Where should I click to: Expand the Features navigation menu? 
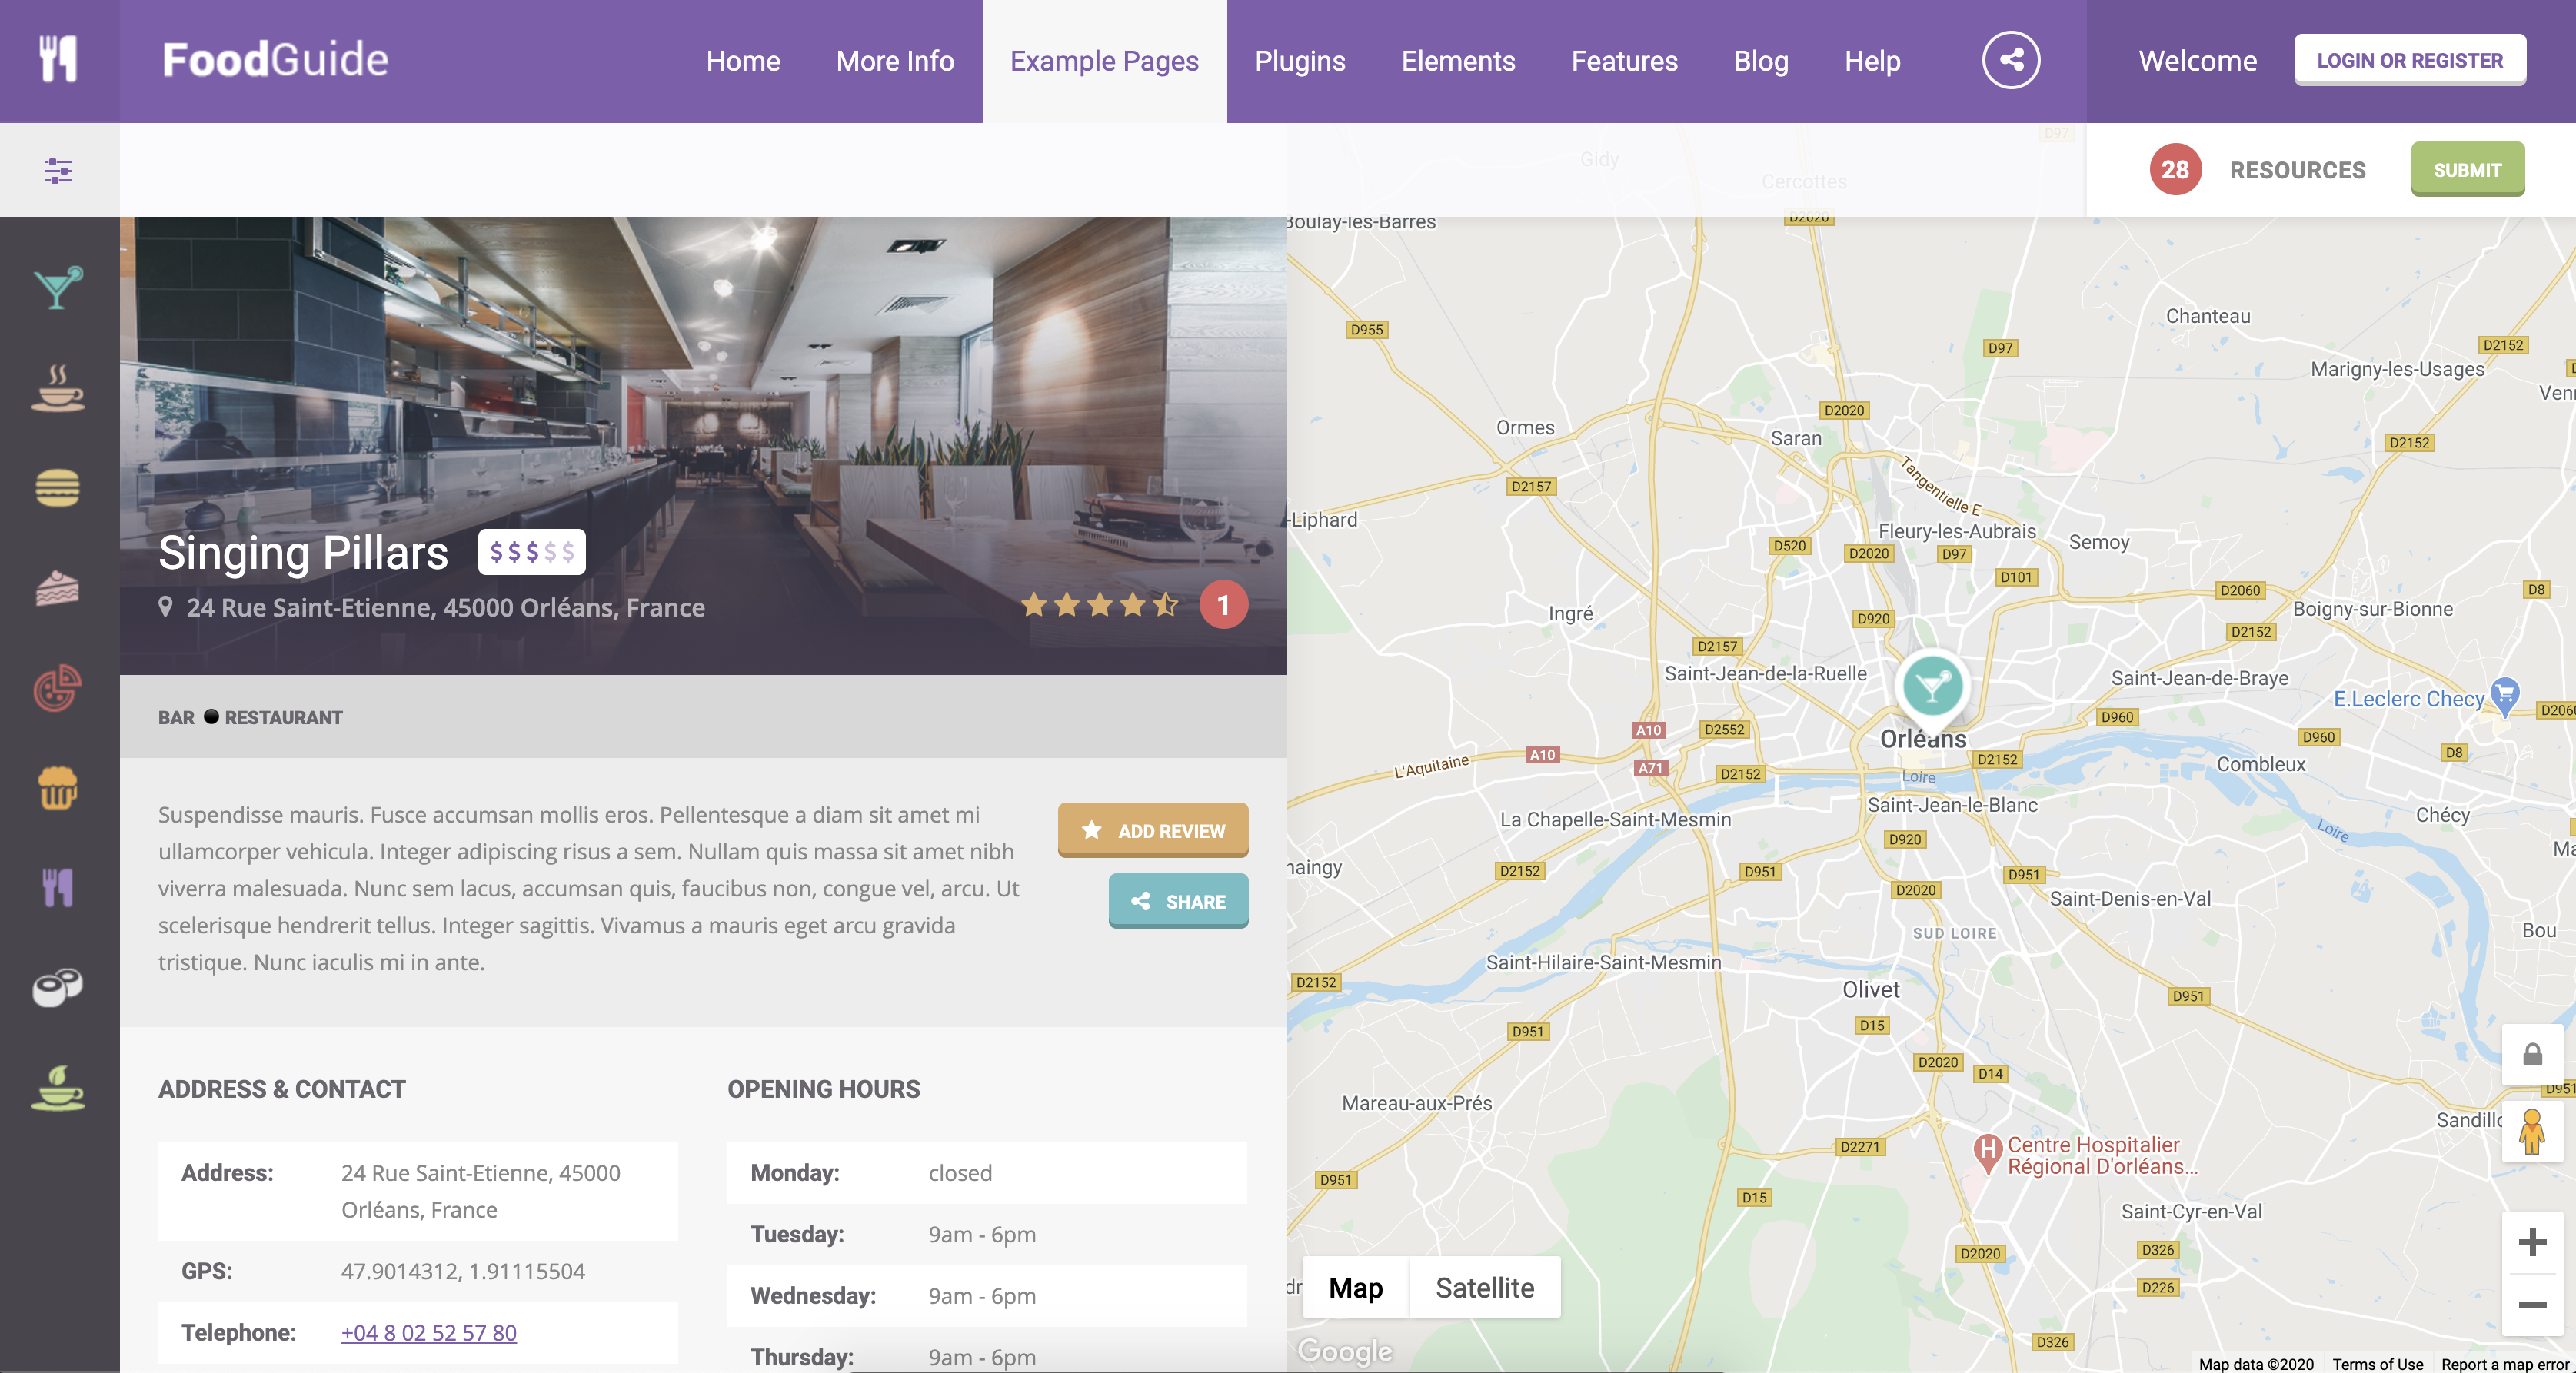click(x=1623, y=61)
